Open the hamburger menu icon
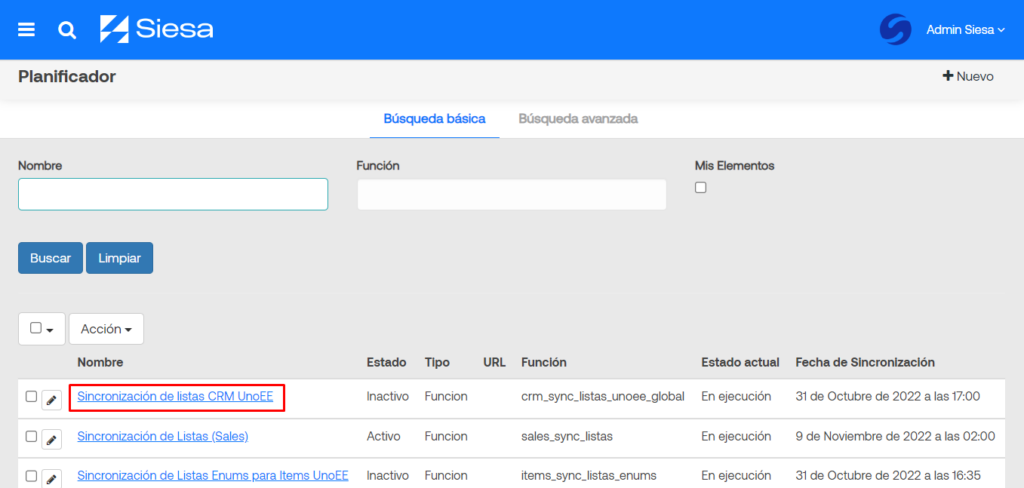Image resolution: width=1024 pixels, height=488 pixels. [x=27, y=30]
